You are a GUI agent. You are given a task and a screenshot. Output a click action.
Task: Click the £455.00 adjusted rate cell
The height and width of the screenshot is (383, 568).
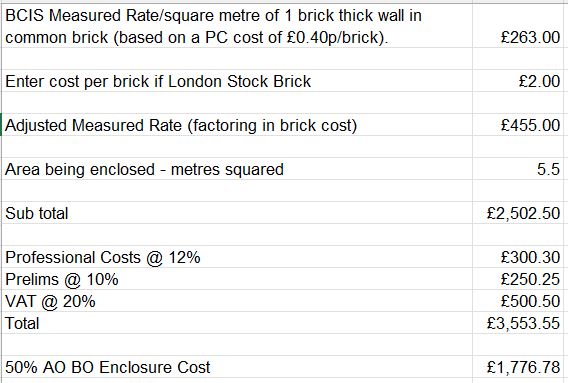(520, 125)
